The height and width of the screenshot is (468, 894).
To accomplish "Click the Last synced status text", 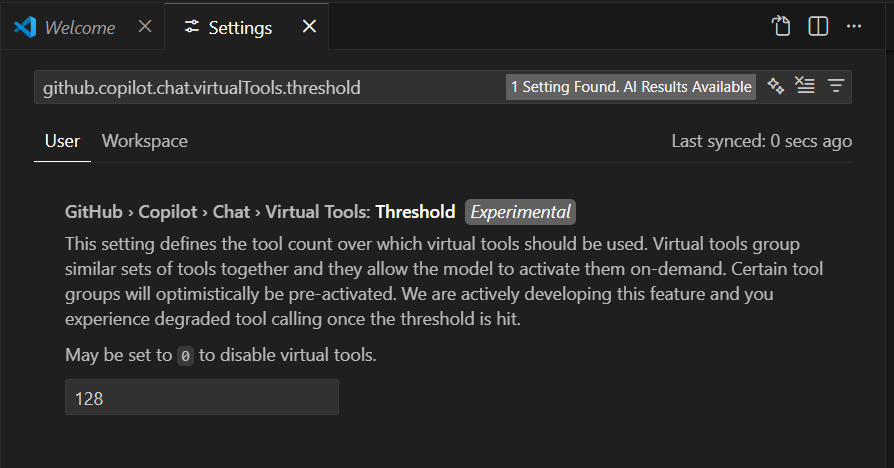I will [x=761, y=141].
